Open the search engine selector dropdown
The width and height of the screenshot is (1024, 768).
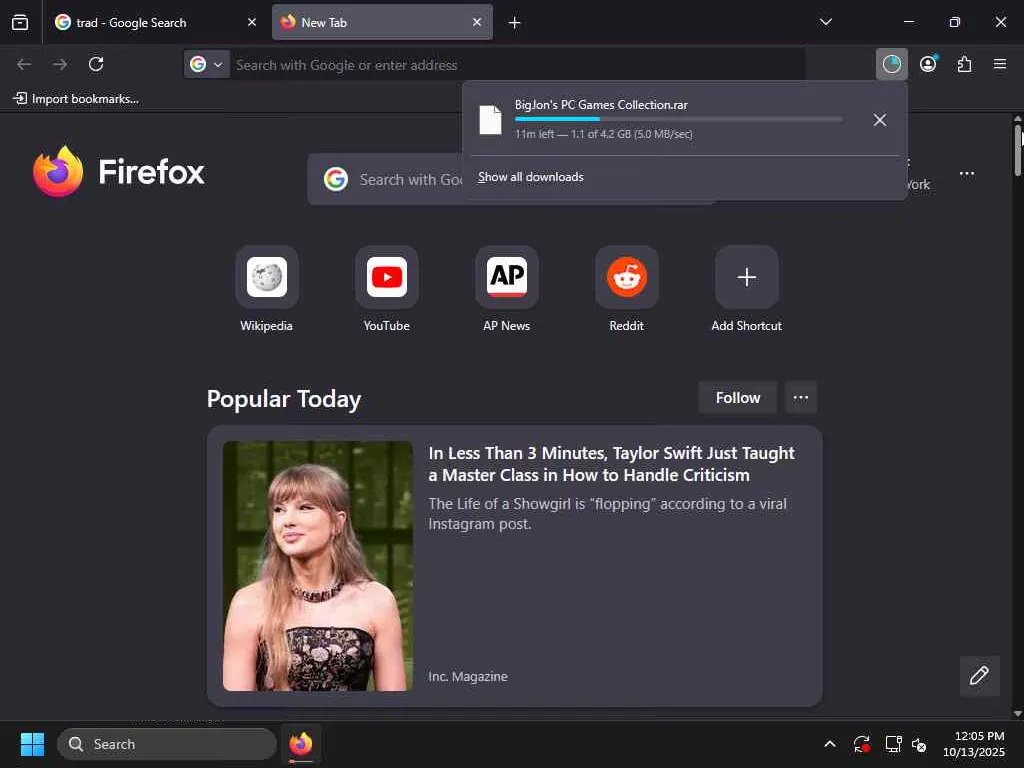[x=206, y=64]
